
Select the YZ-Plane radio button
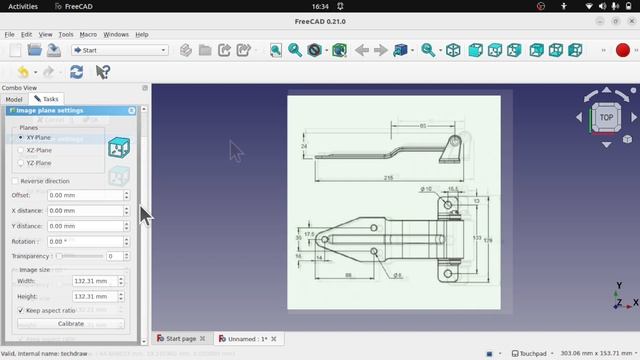point(20,163)
